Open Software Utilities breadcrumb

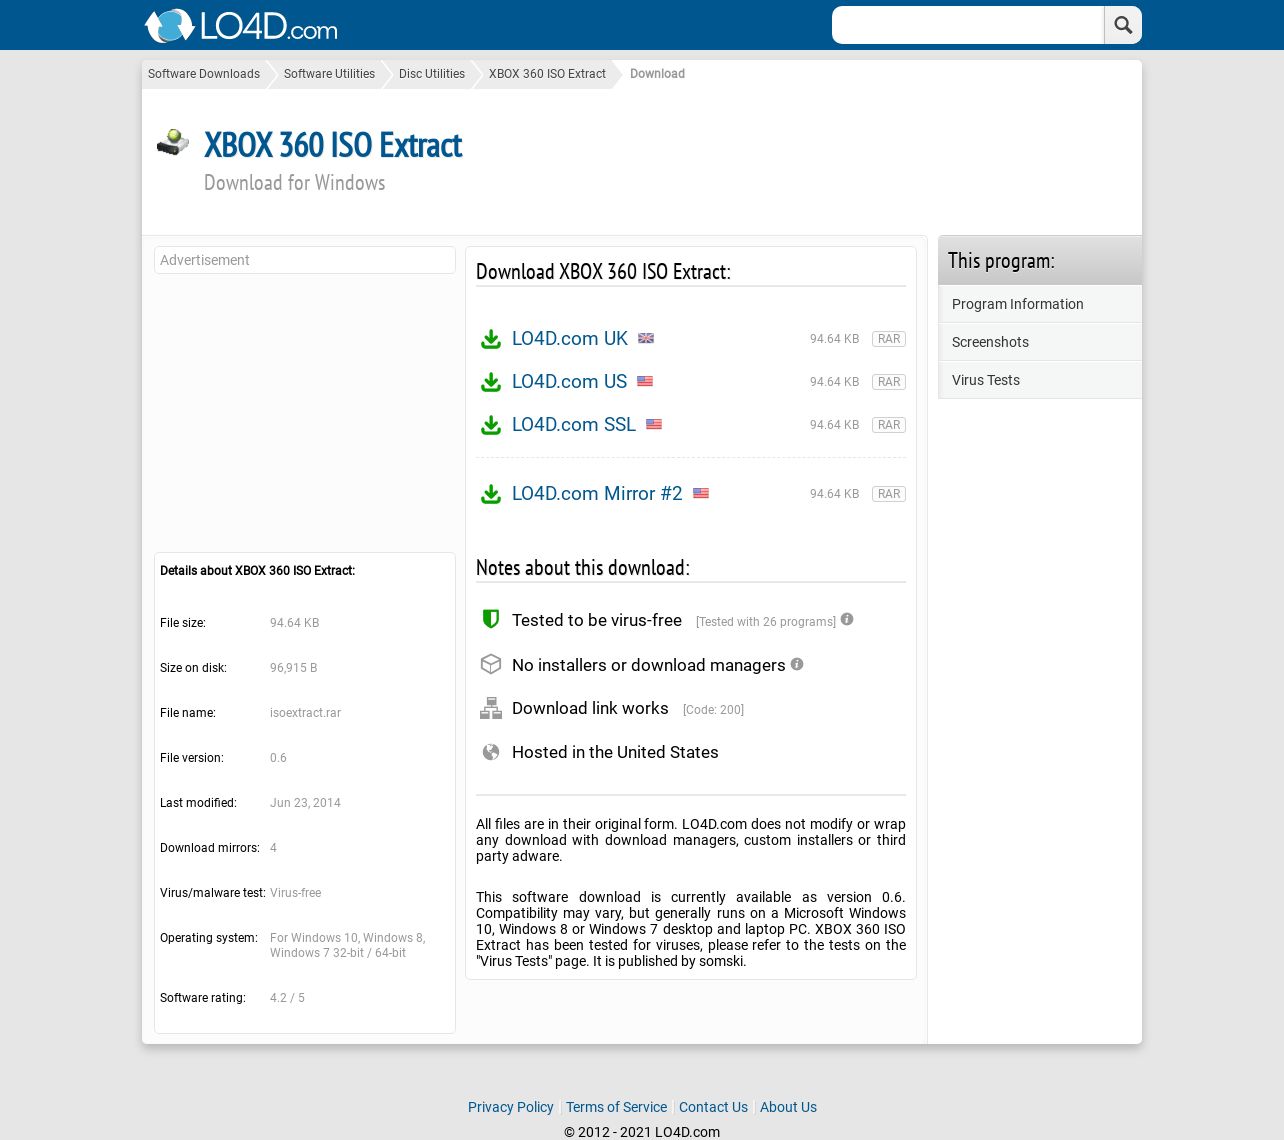click(x=329, y=74)
